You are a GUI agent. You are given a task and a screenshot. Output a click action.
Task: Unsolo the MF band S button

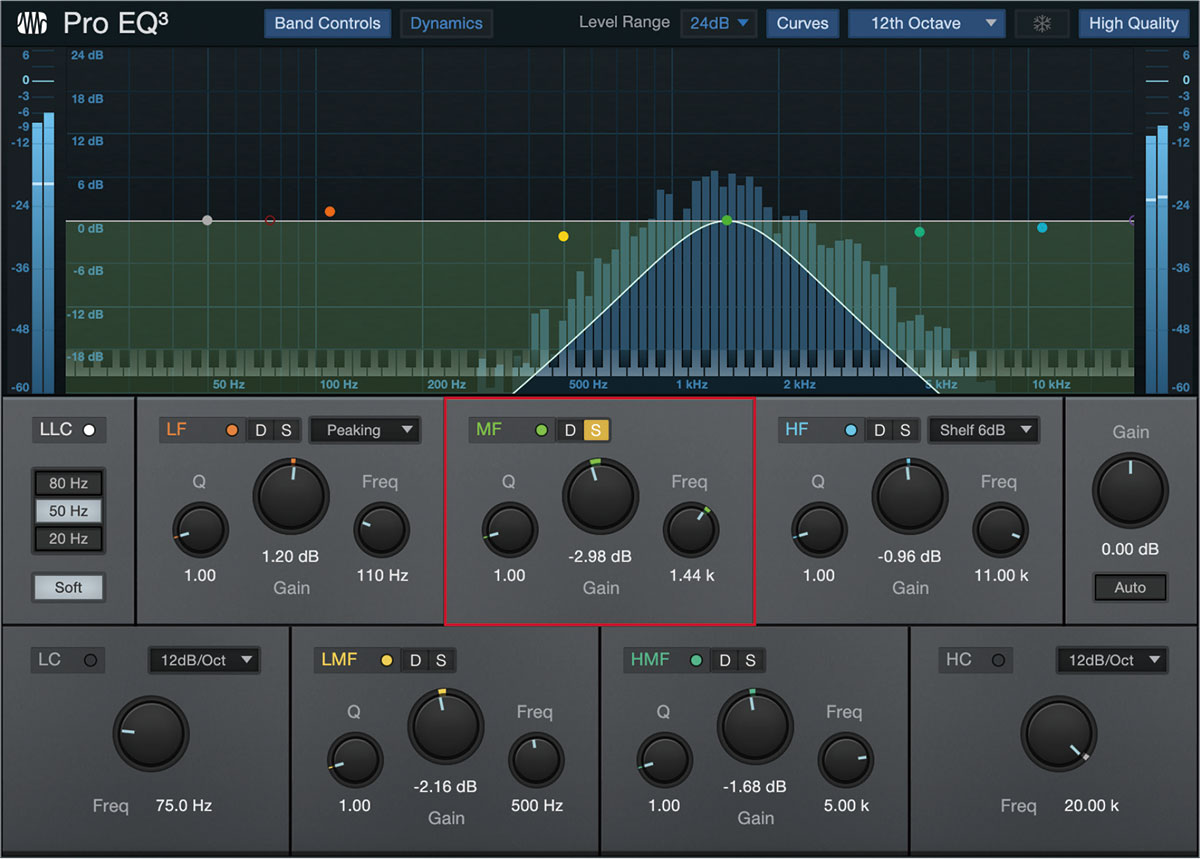click(596, 431)
